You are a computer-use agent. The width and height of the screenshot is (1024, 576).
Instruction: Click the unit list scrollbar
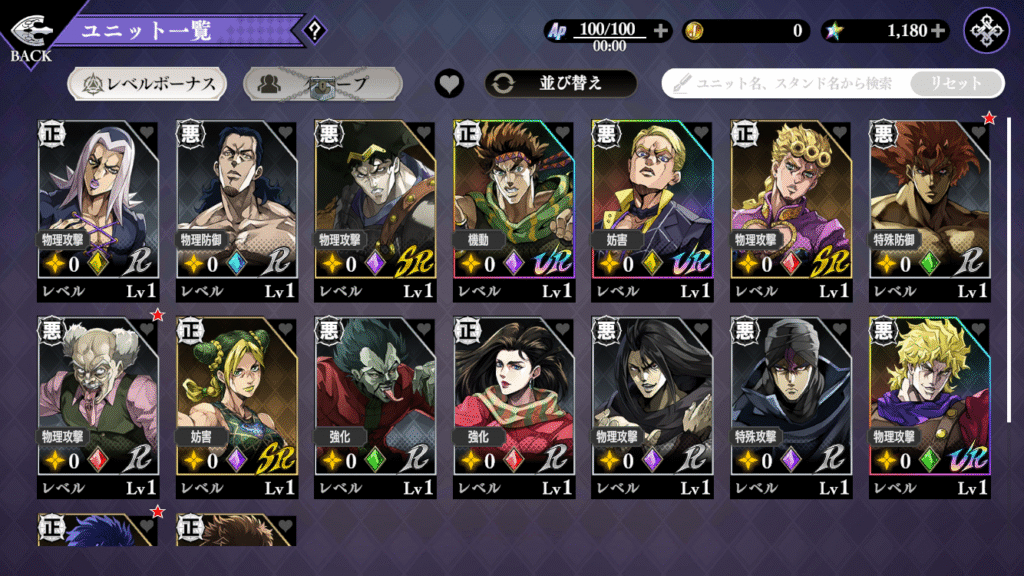(1010, 269)
